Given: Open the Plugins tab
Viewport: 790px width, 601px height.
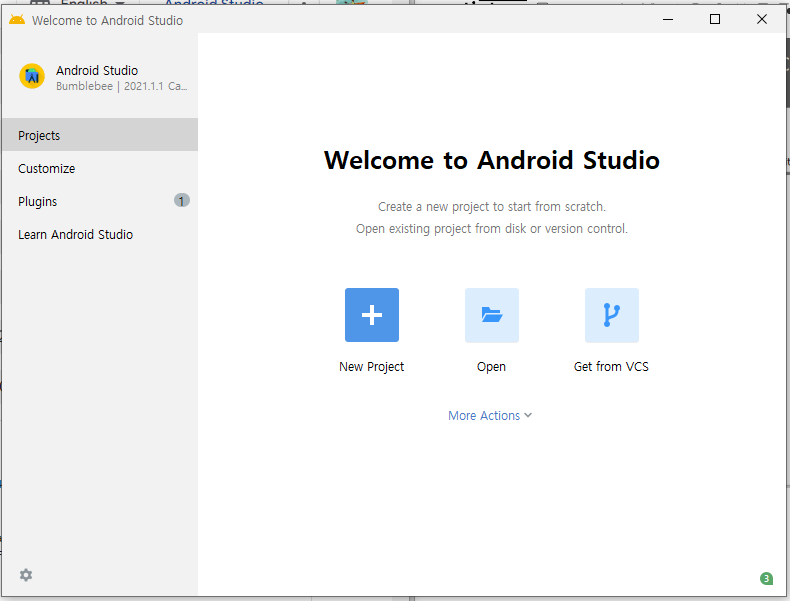Looking at the screenshot, I should (100, 201).
